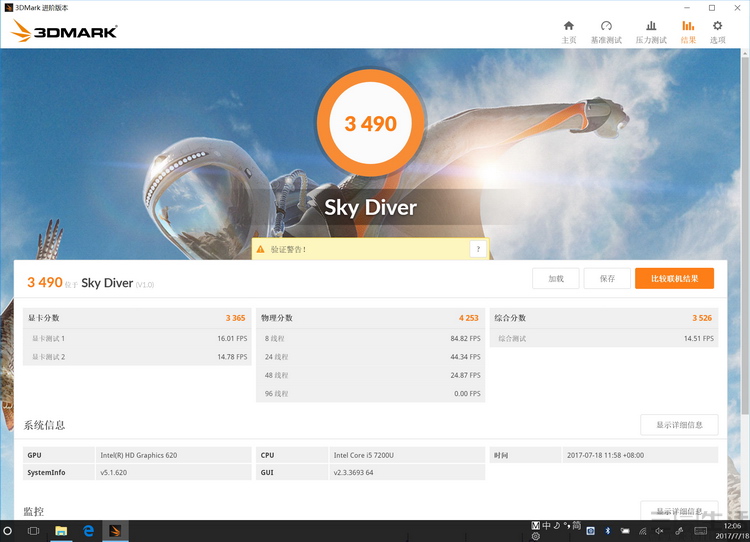Click the 监控 section heading
The height and width of the screenshot is (542, 750).
coord(33,511)
